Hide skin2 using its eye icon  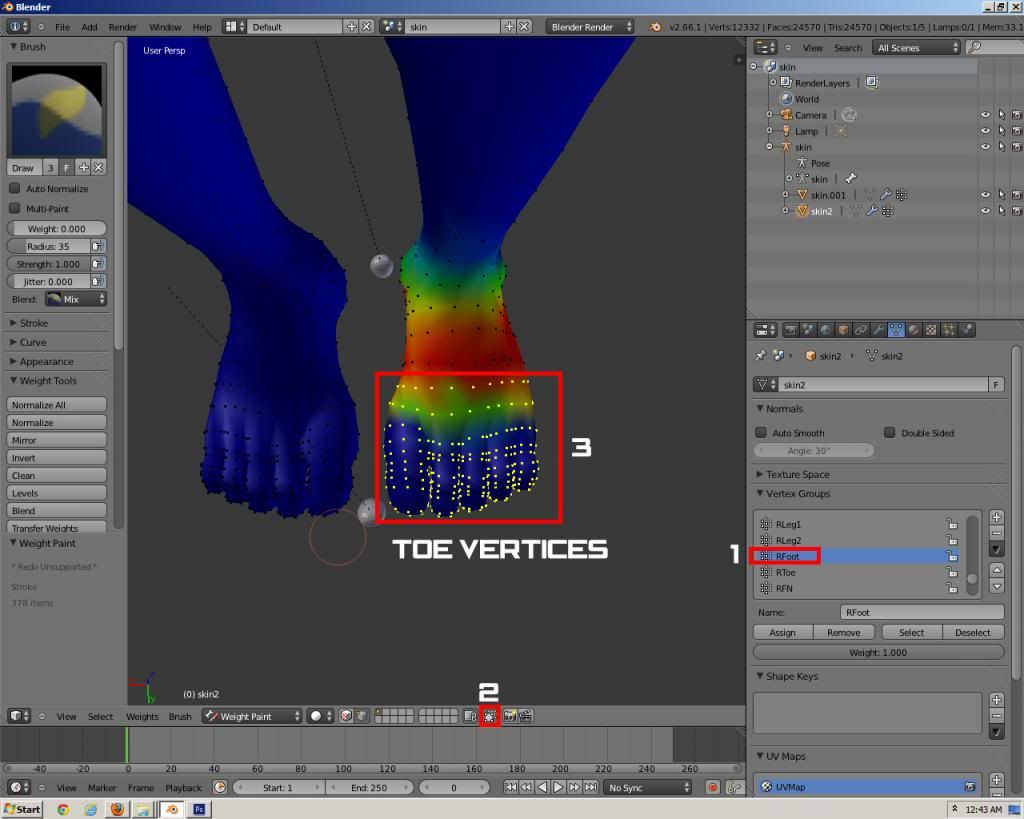coord(985,211)
